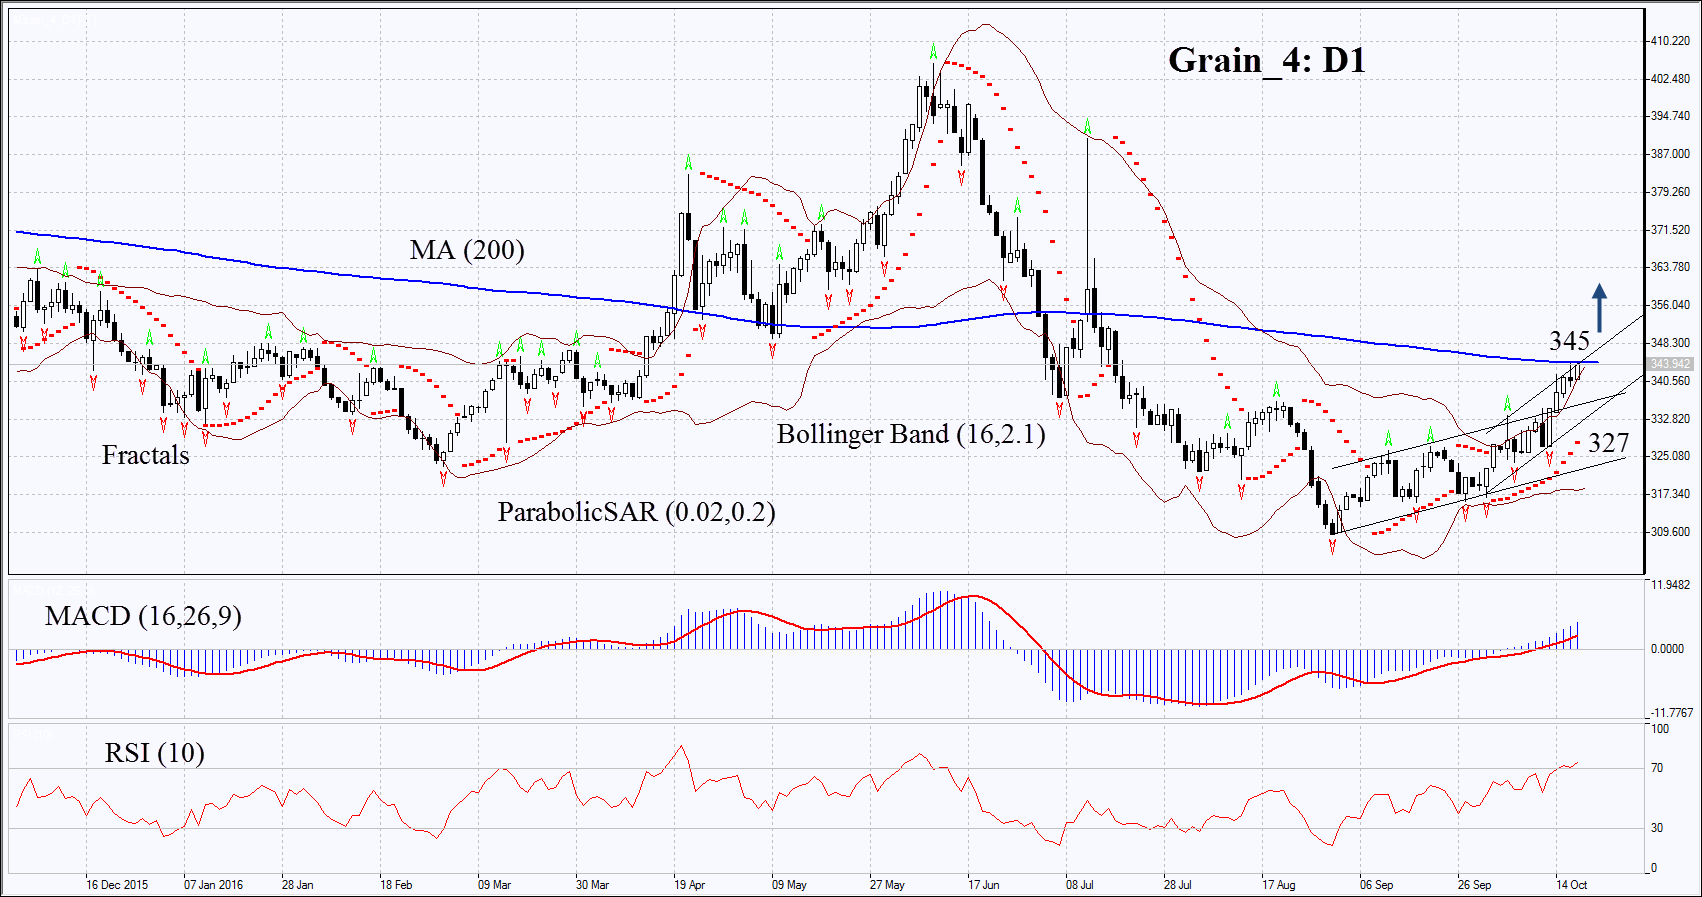Image resolution: width=1702 pixels, height=897 pixels.
Task: Click the MACD scale value 11.9482
Action: pyautogui.click(x=1670, y=585)
